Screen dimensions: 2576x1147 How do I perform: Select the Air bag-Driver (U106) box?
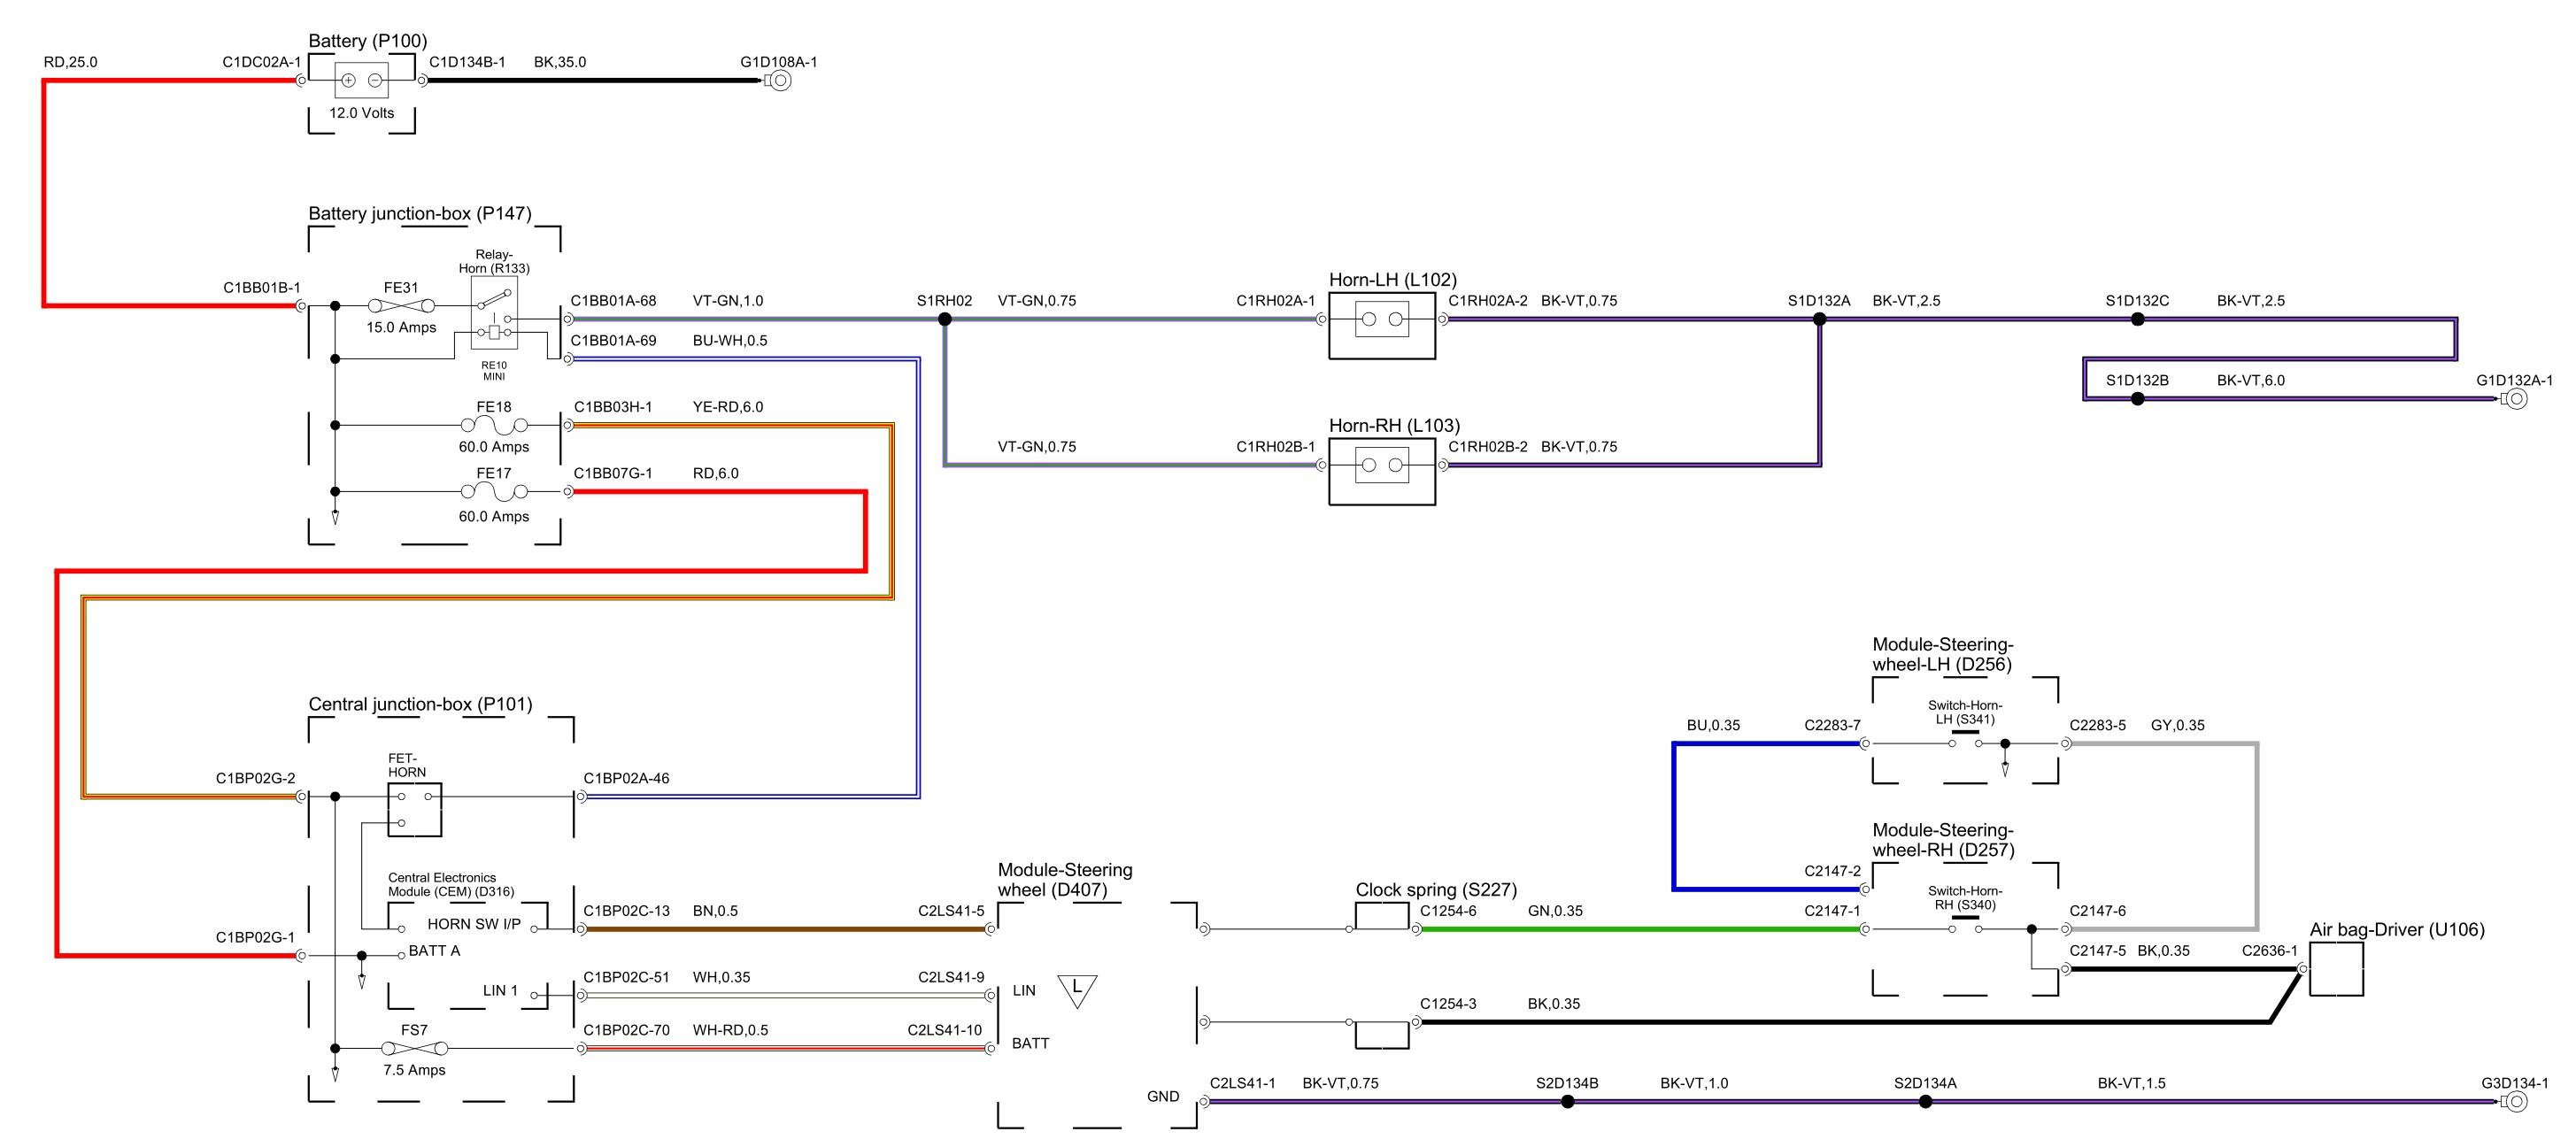(x=2336, y=968)
